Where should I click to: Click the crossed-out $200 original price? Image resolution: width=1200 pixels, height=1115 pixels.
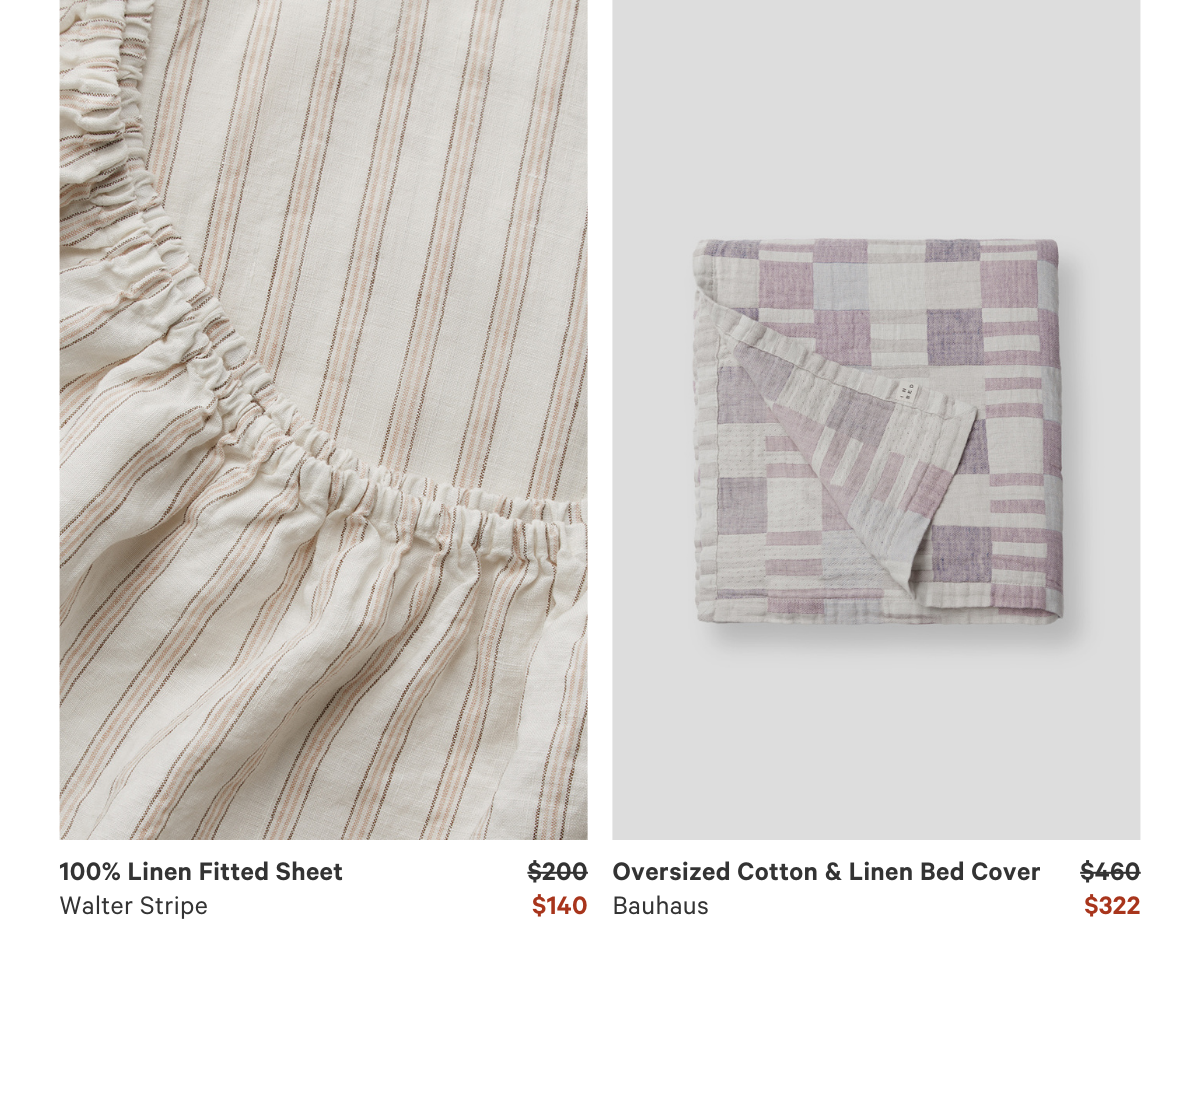(x=557, y=872)
